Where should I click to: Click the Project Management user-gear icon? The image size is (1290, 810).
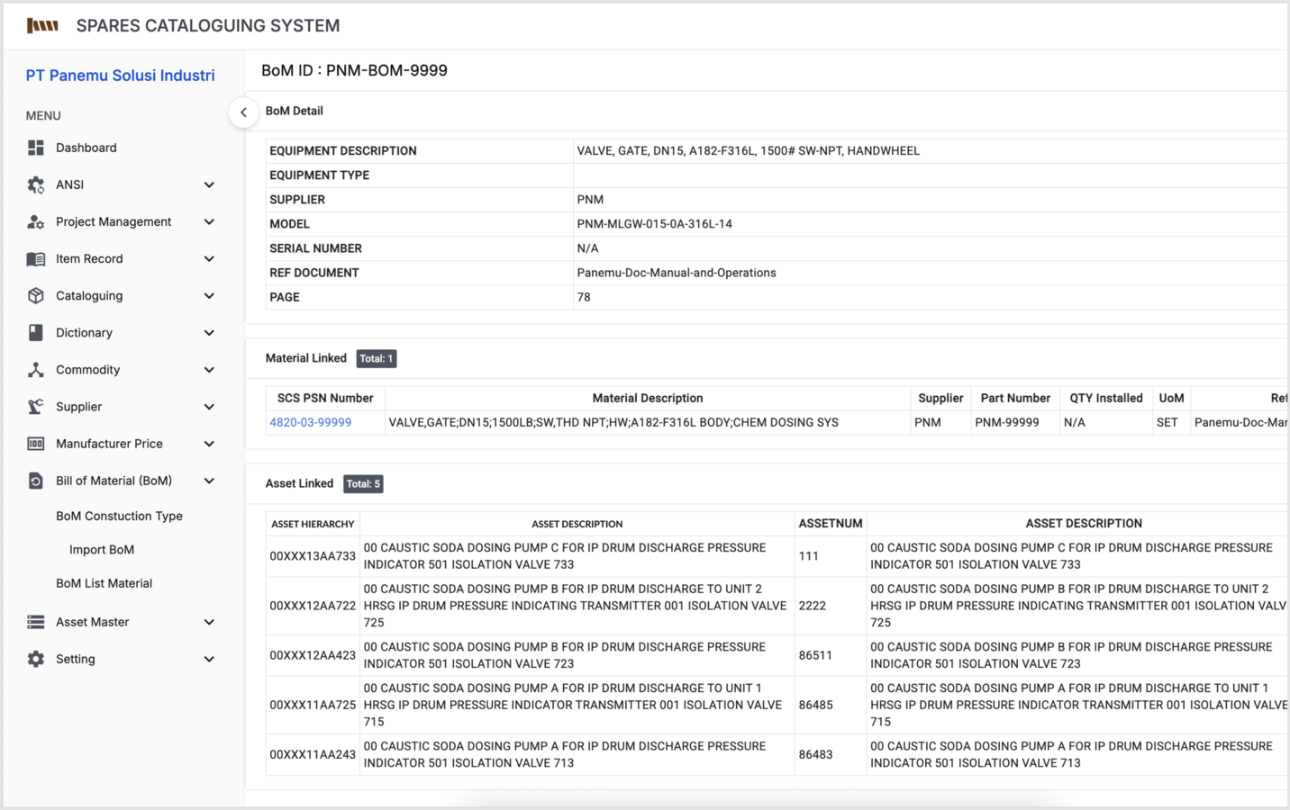[36, 222]
